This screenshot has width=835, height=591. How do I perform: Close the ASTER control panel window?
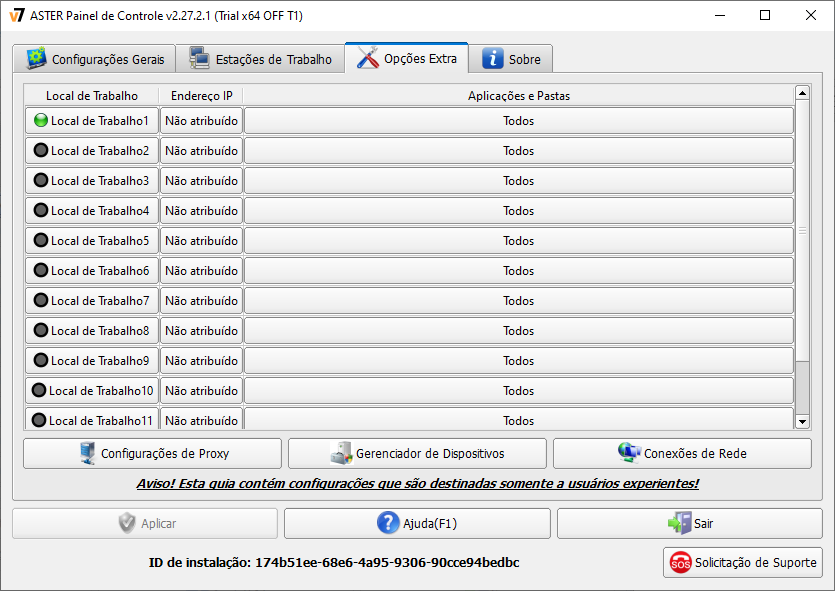coord(811,15)
